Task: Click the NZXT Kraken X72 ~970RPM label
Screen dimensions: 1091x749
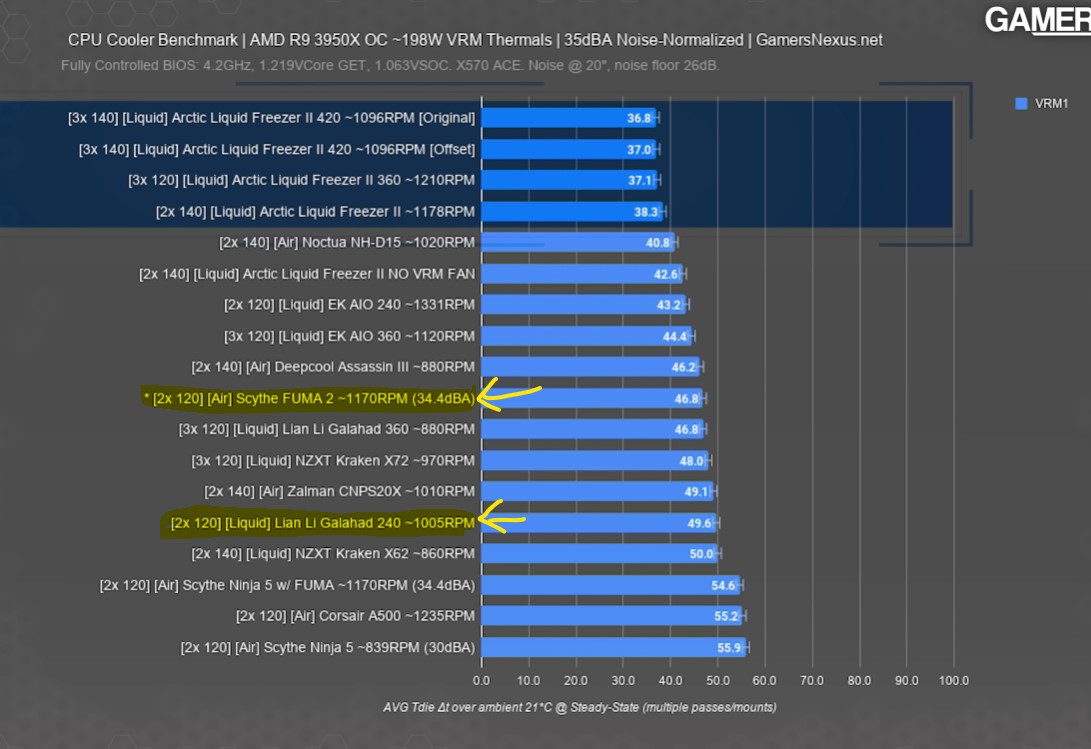Action: tap(333, 461)
